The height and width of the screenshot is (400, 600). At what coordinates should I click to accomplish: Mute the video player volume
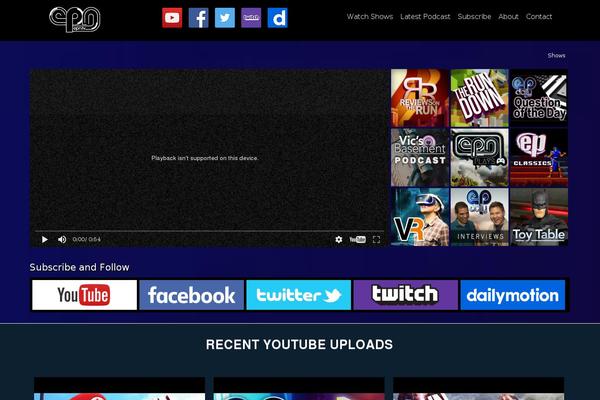(x=62, y=239)
